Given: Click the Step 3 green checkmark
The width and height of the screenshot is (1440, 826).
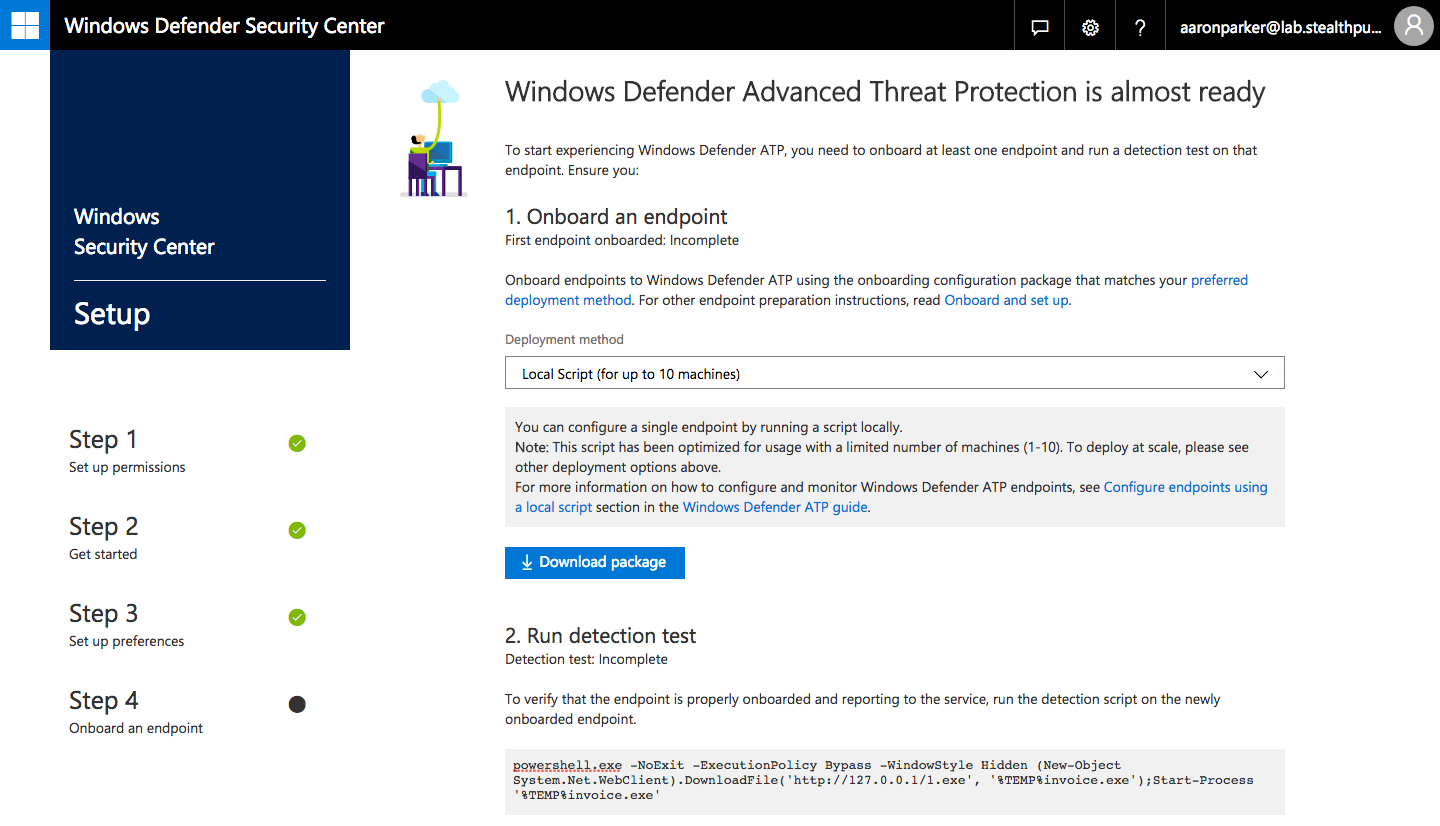Looking at the screenshot, I should pyautogui.click(x=297, y=617).
